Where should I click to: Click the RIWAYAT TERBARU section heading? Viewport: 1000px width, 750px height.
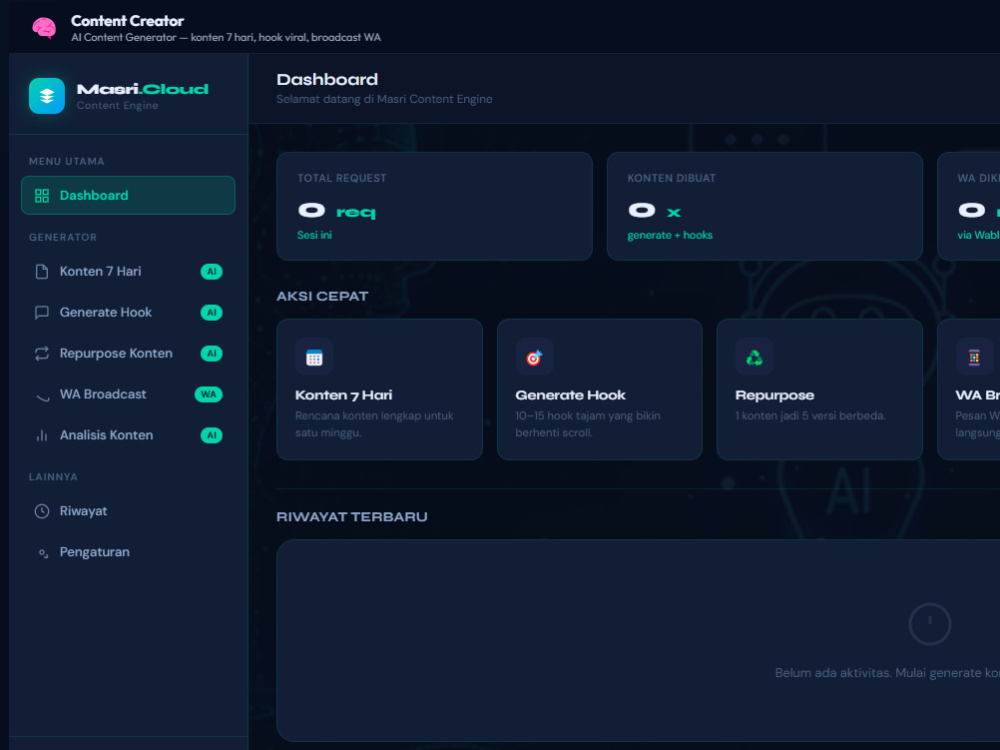click(x=352, y=517)
